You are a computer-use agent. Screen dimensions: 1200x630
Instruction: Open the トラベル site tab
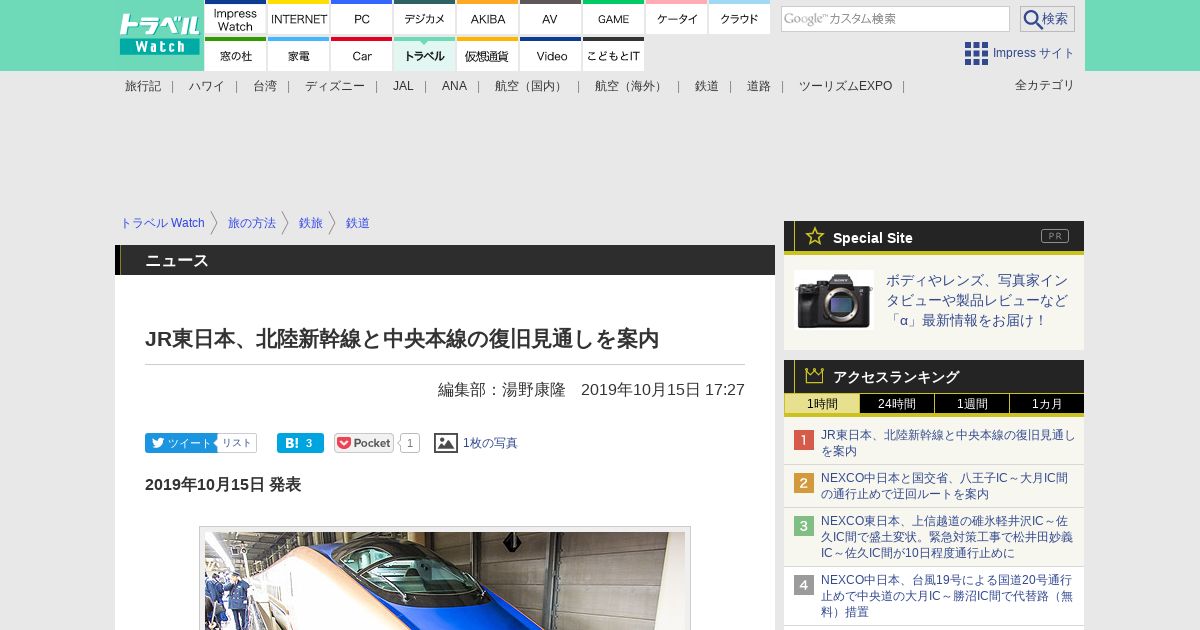pos(425,55)
